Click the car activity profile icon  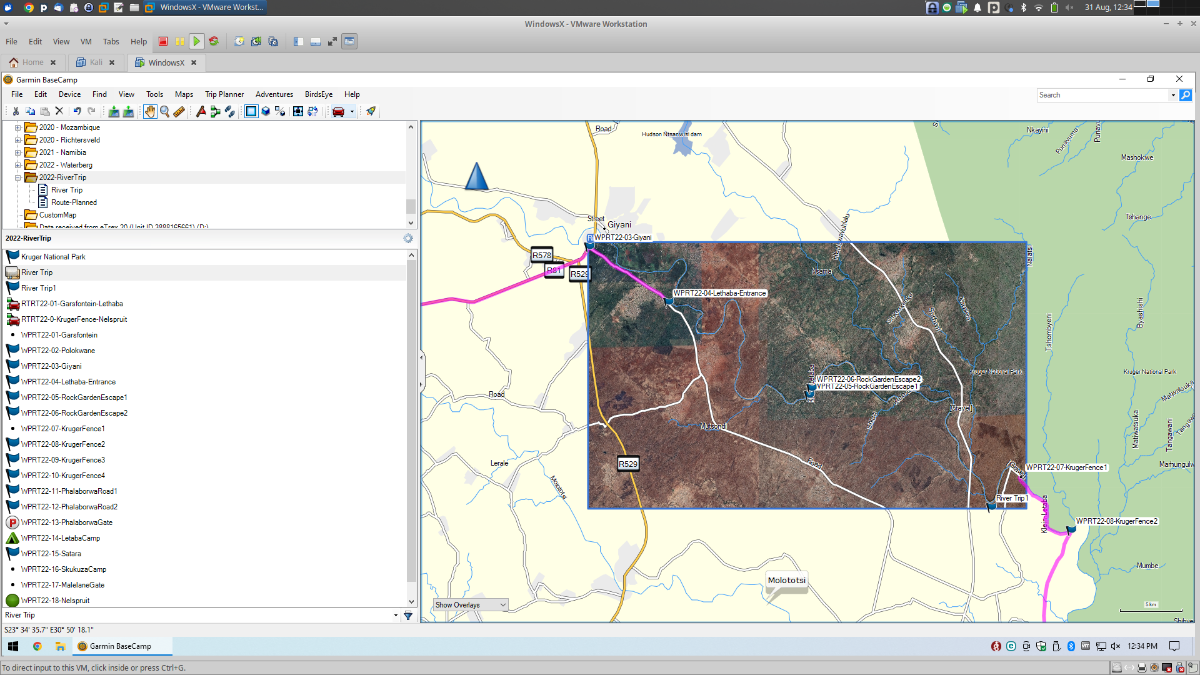[338, 111]
